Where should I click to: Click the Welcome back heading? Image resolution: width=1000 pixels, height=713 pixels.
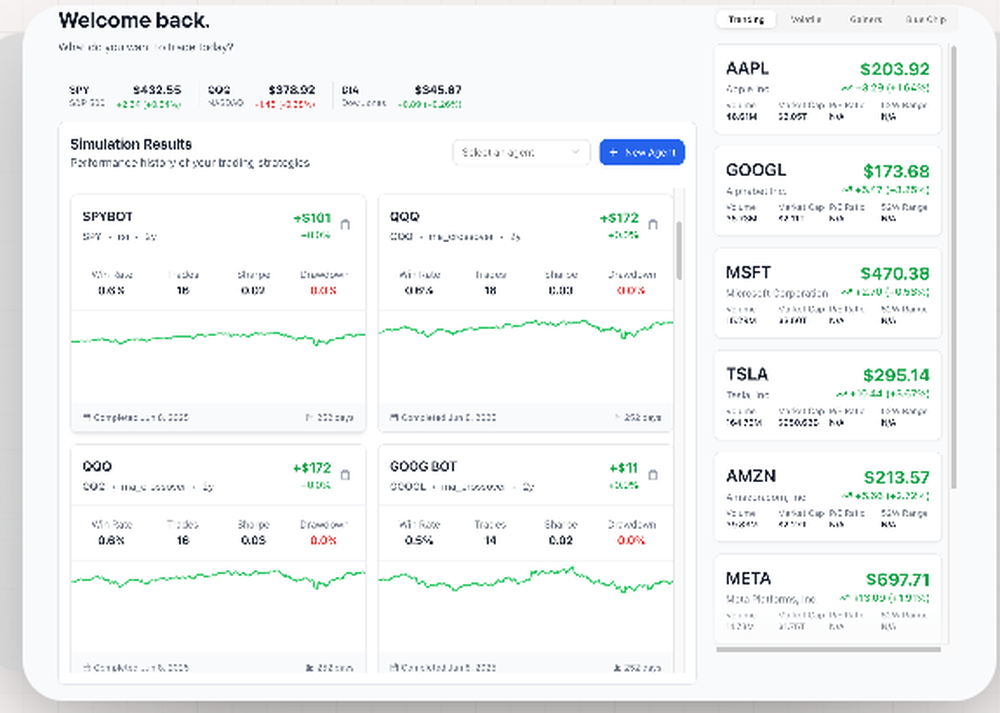point(134,20)
